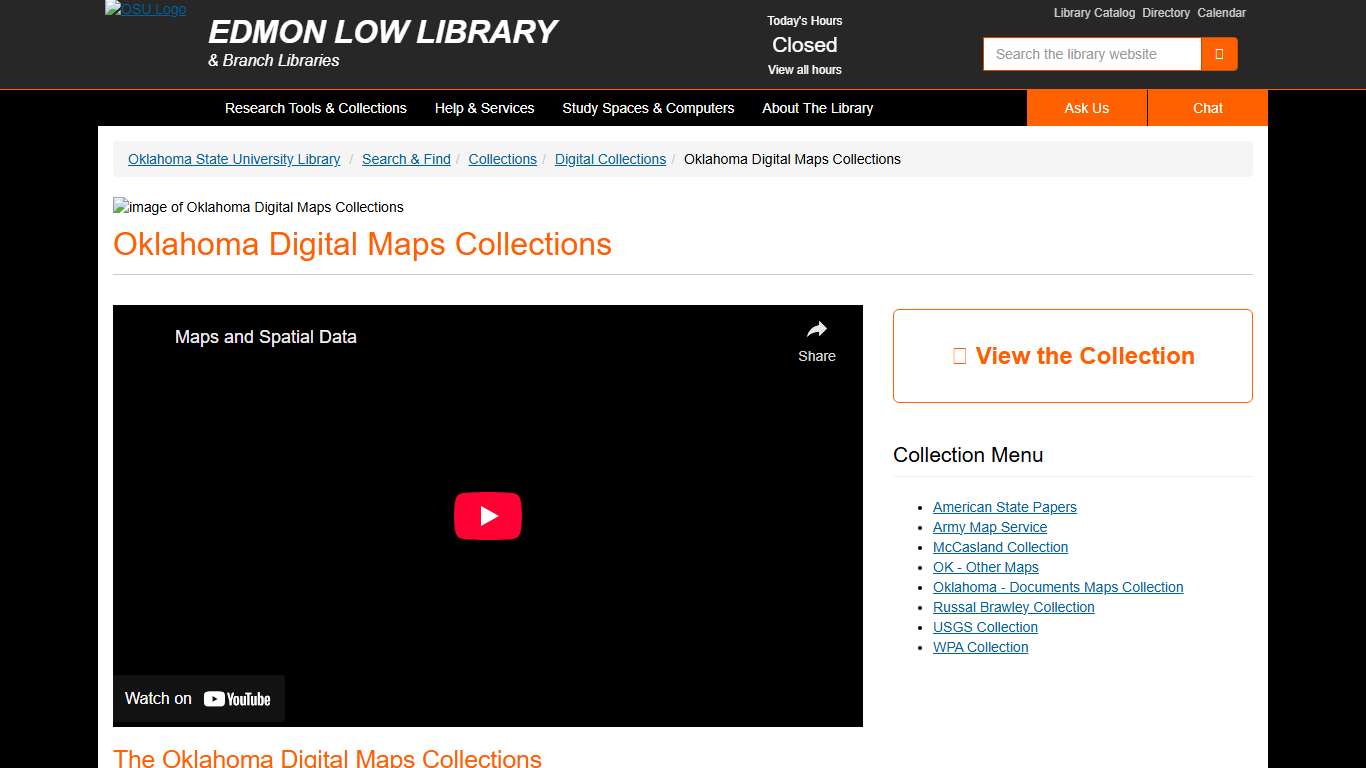Click the View the Collection button
The width and height of the screenshot is (1366, 768).
1072,355
